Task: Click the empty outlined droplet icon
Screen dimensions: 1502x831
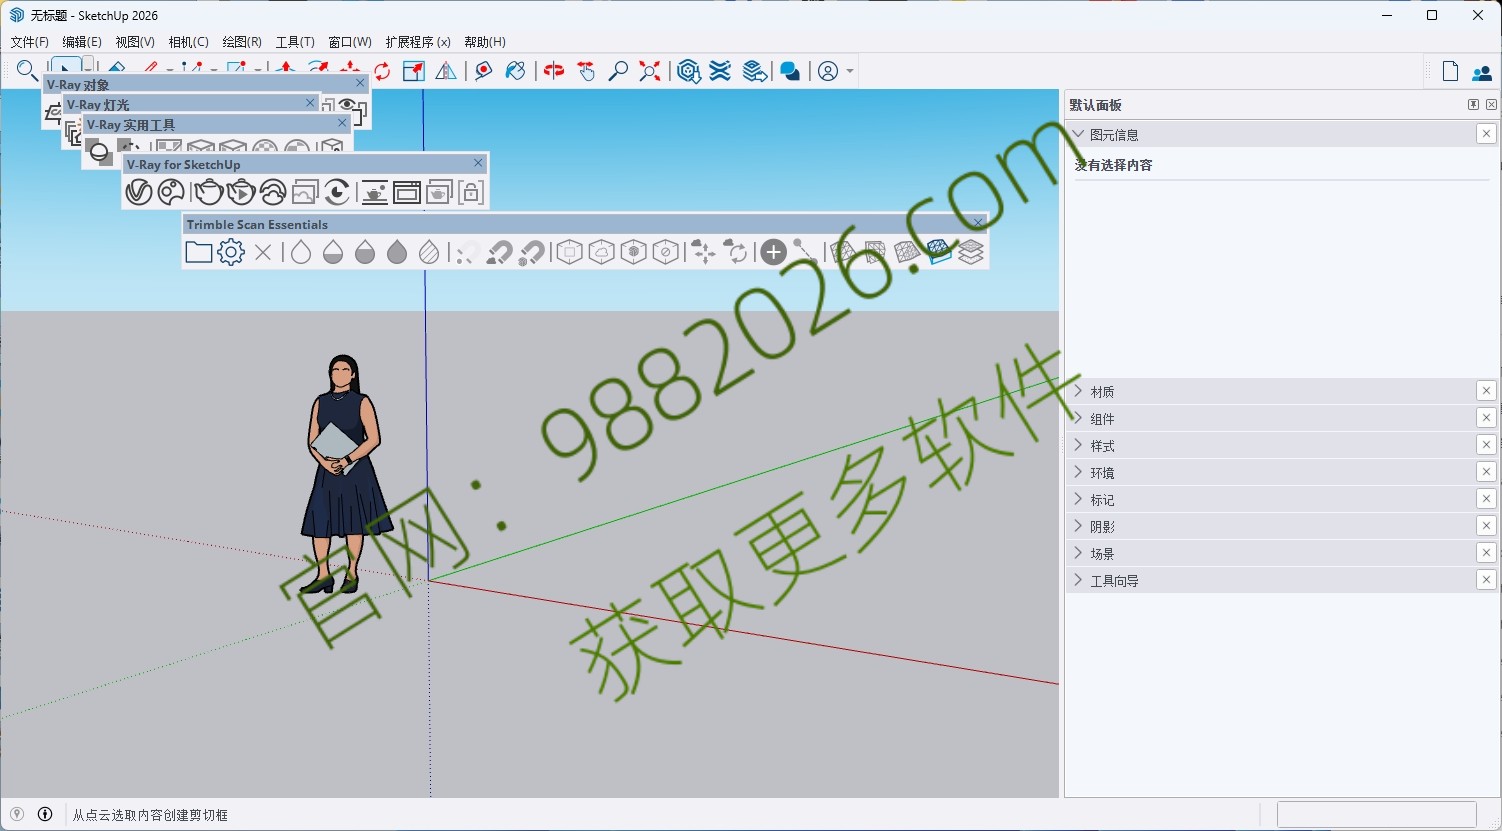Action: (x=301, y=252)
